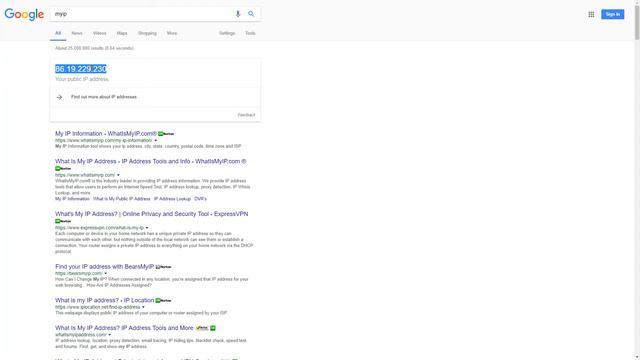Image resolution: width=640 pixels, height=360 pixels.
Task: Click the search magnifier icon
Action: [251, 14]
